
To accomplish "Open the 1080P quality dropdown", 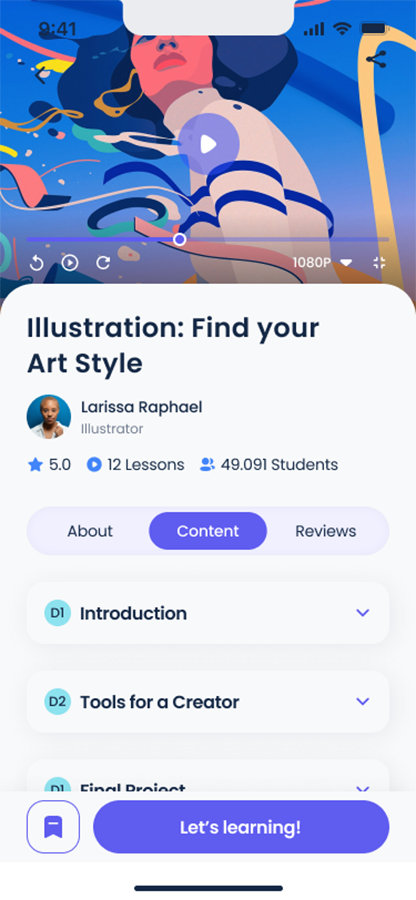I will [x=323, y=263].
